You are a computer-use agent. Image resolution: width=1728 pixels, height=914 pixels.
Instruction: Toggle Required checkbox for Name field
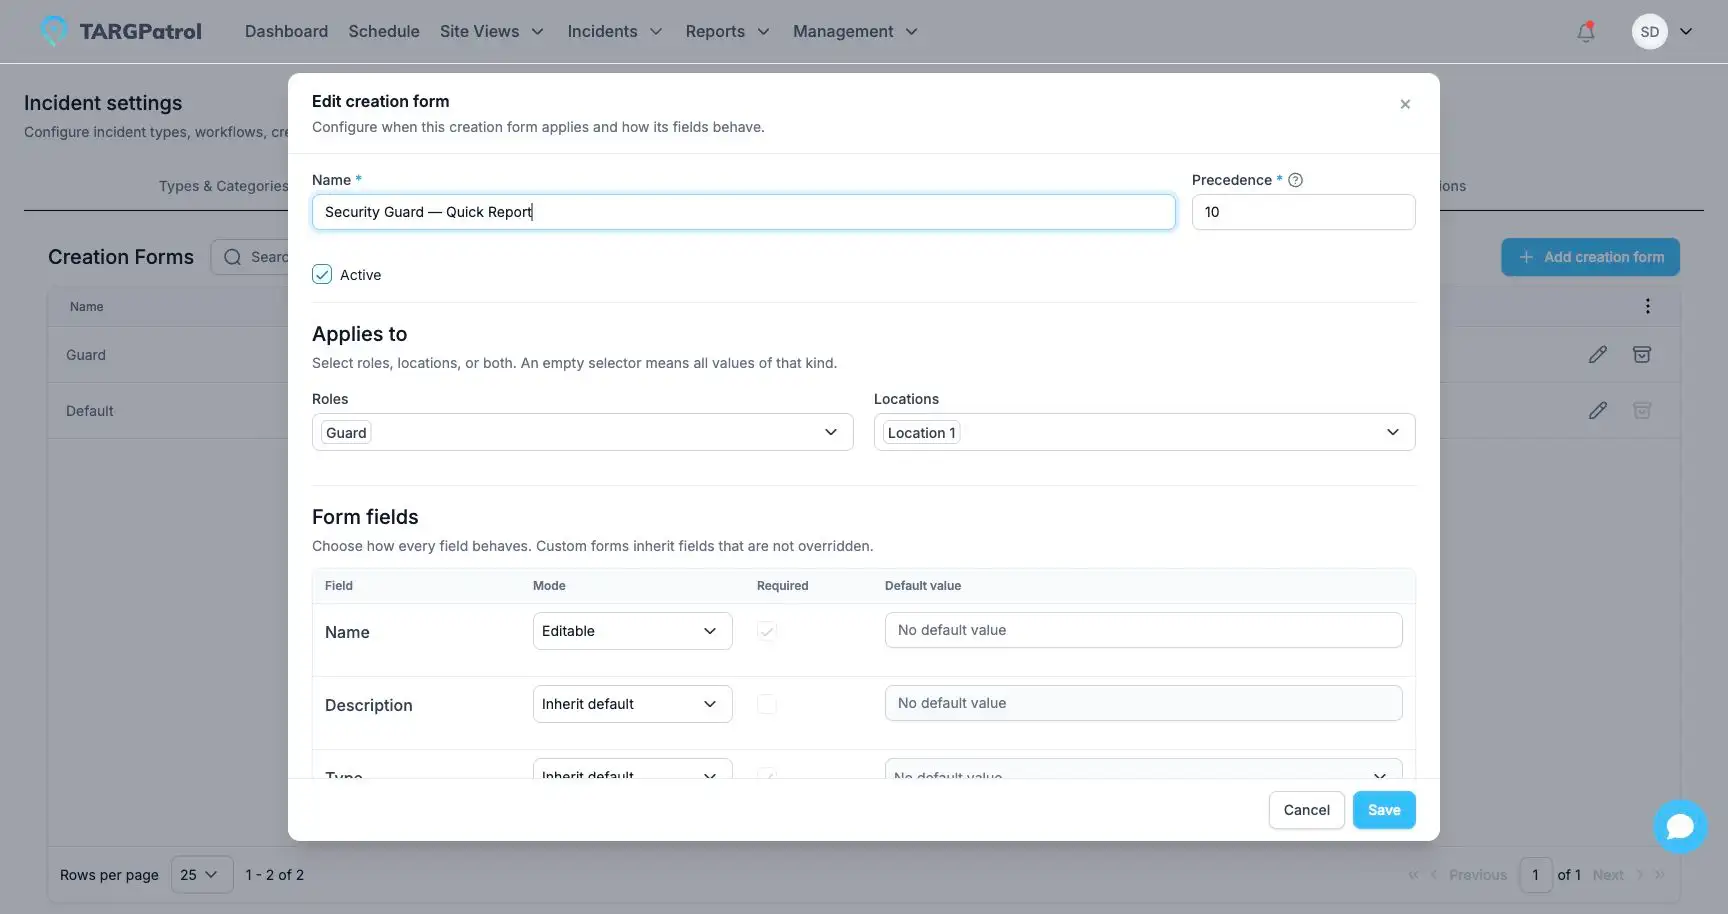pyautogui.click(x=767, y=631)
